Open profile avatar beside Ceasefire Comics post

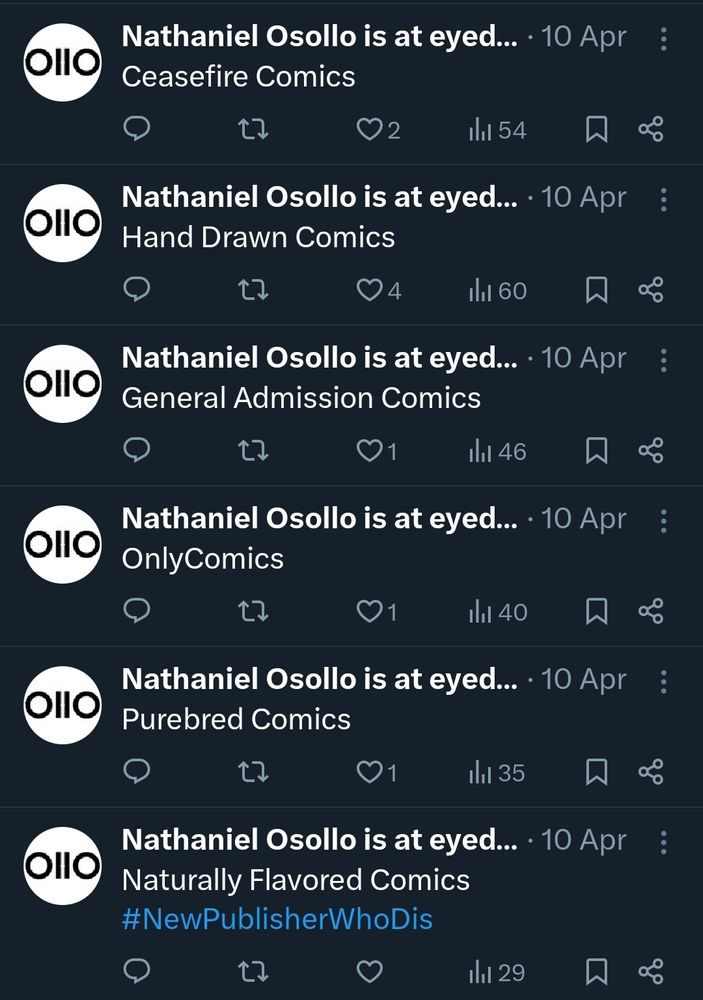(x=62, y=62)
